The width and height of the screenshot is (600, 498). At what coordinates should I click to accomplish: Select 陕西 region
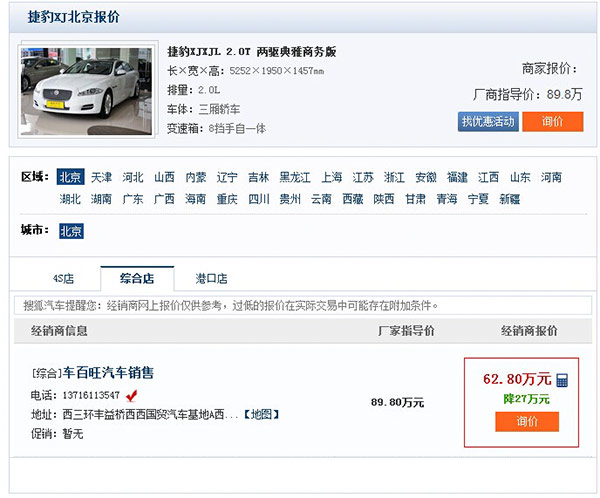(384, 199)
